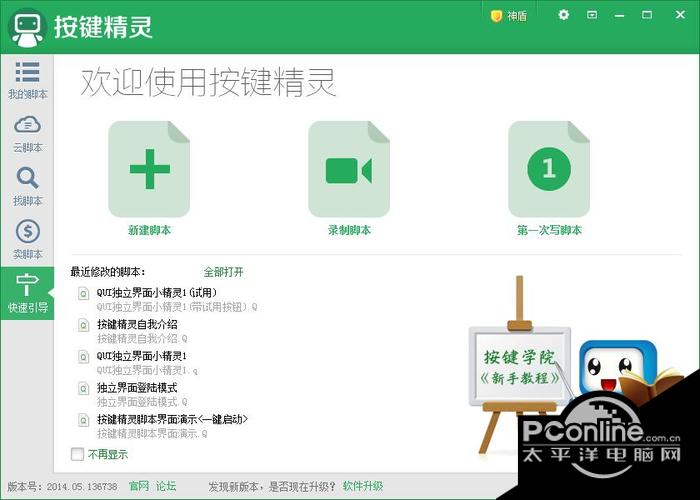Click the 全部打开 link
The image size is (700, 500).
click(224, 271)
